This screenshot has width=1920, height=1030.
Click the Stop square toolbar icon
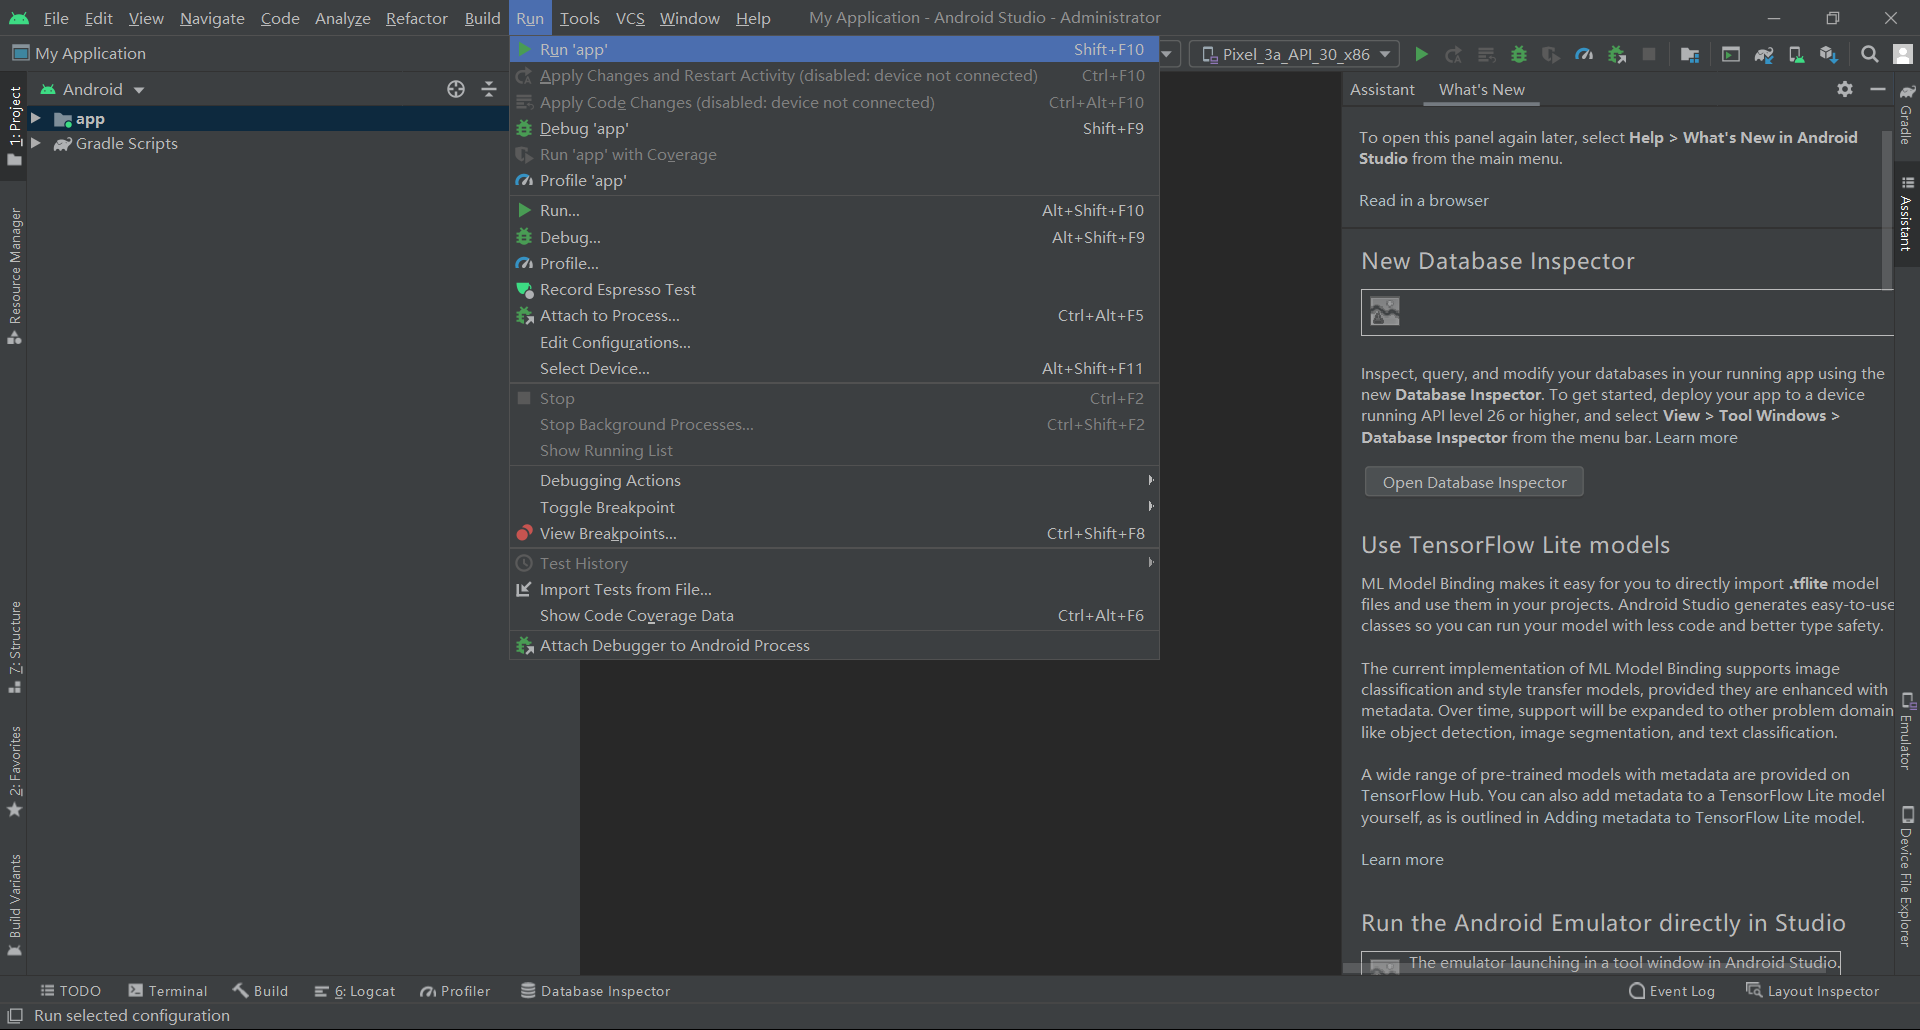1649,54
